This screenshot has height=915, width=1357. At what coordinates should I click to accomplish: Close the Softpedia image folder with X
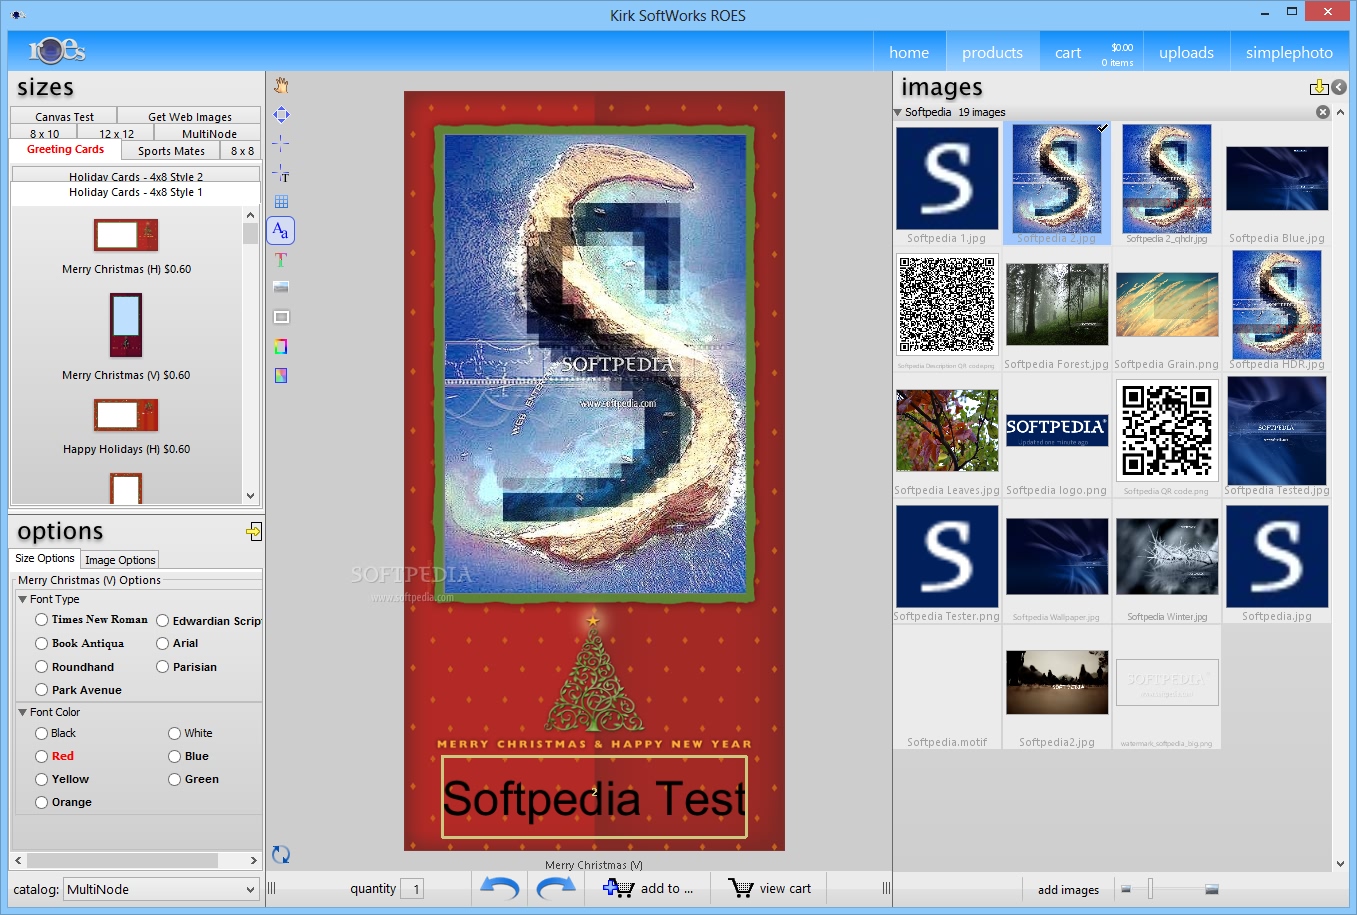(1323, 112)
